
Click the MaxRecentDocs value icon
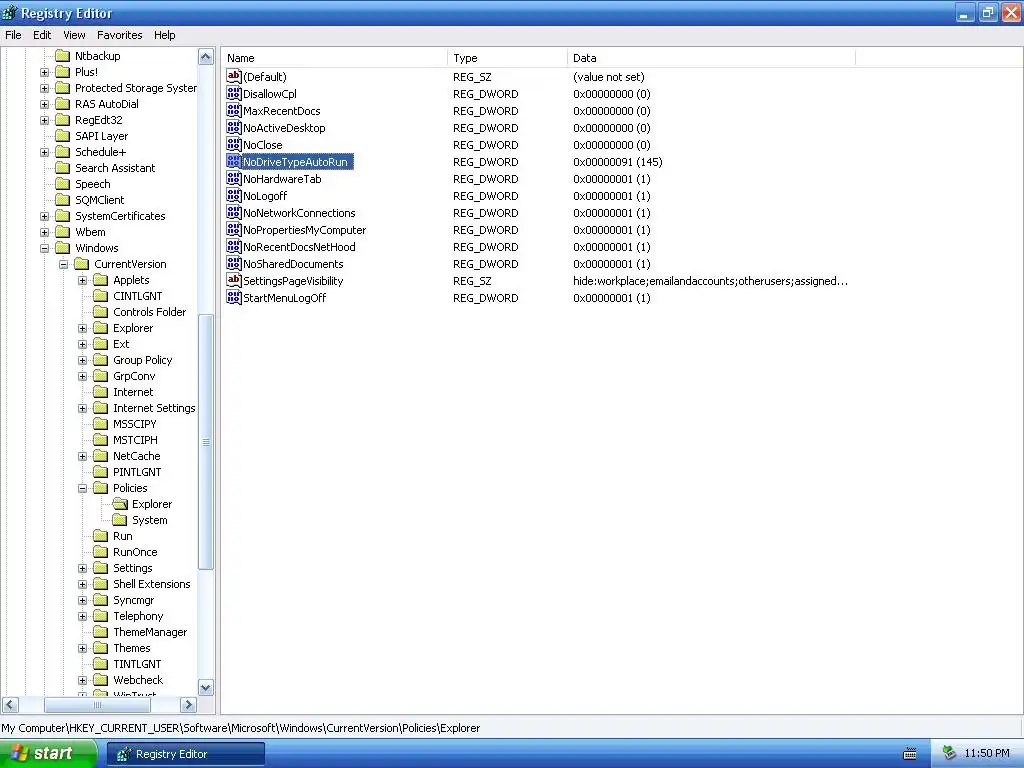coord(234,110)
